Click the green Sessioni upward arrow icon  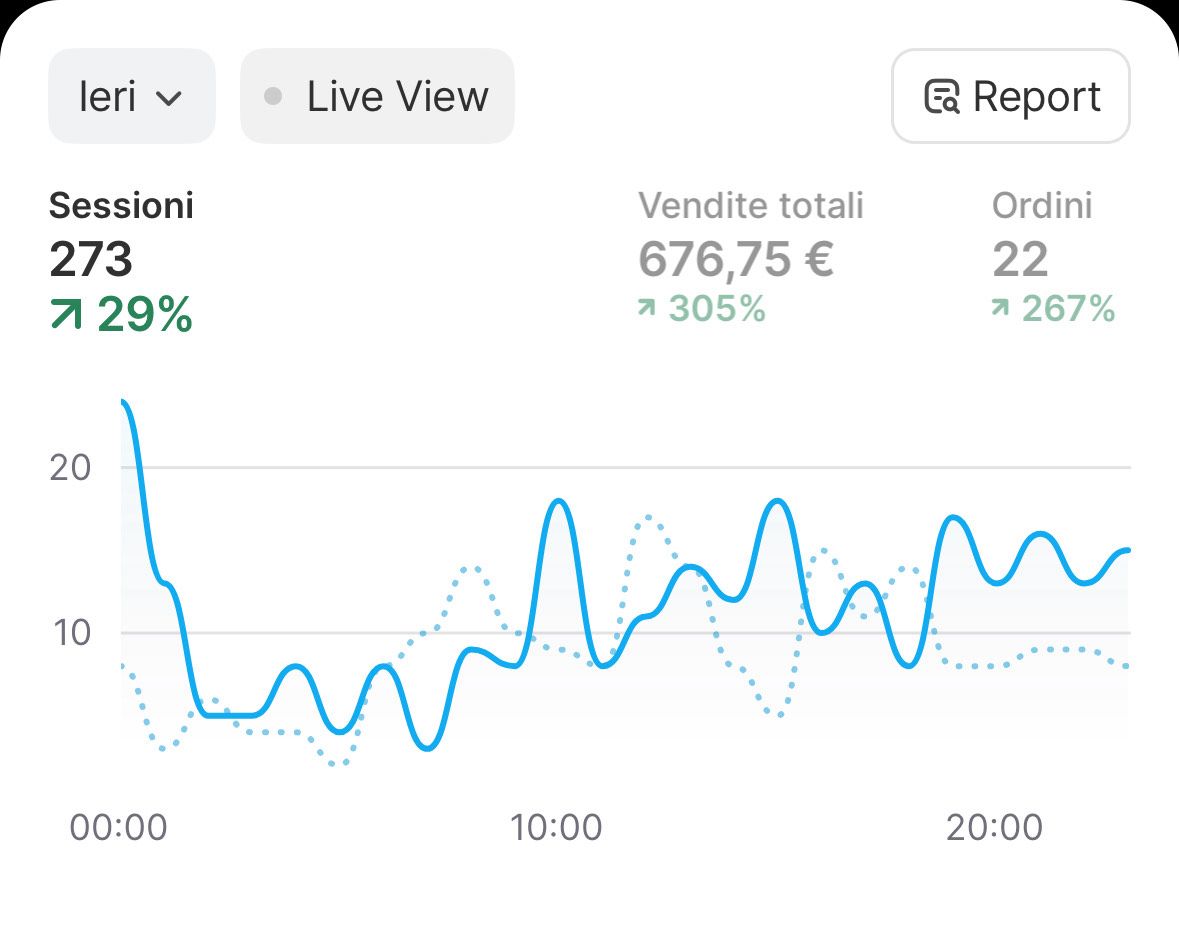tap(65, 316)
